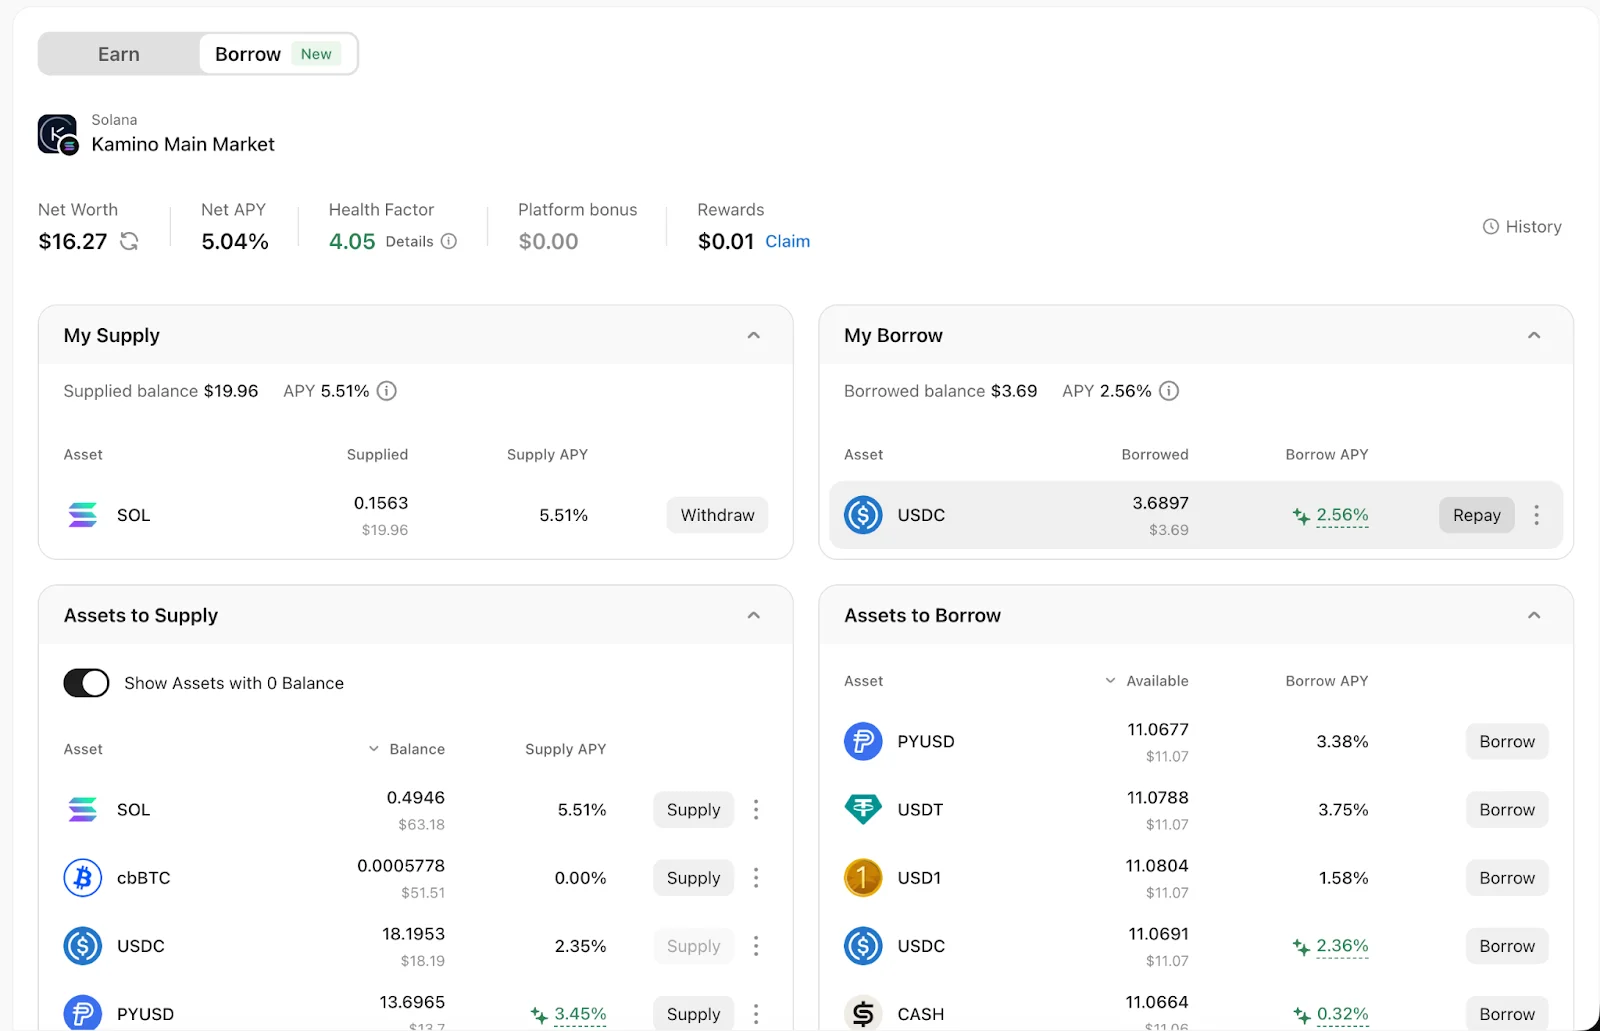Collapse the My Supply panel
Screen dimensions: 1600x1031
pyautogui.click(x=754, y=336)
